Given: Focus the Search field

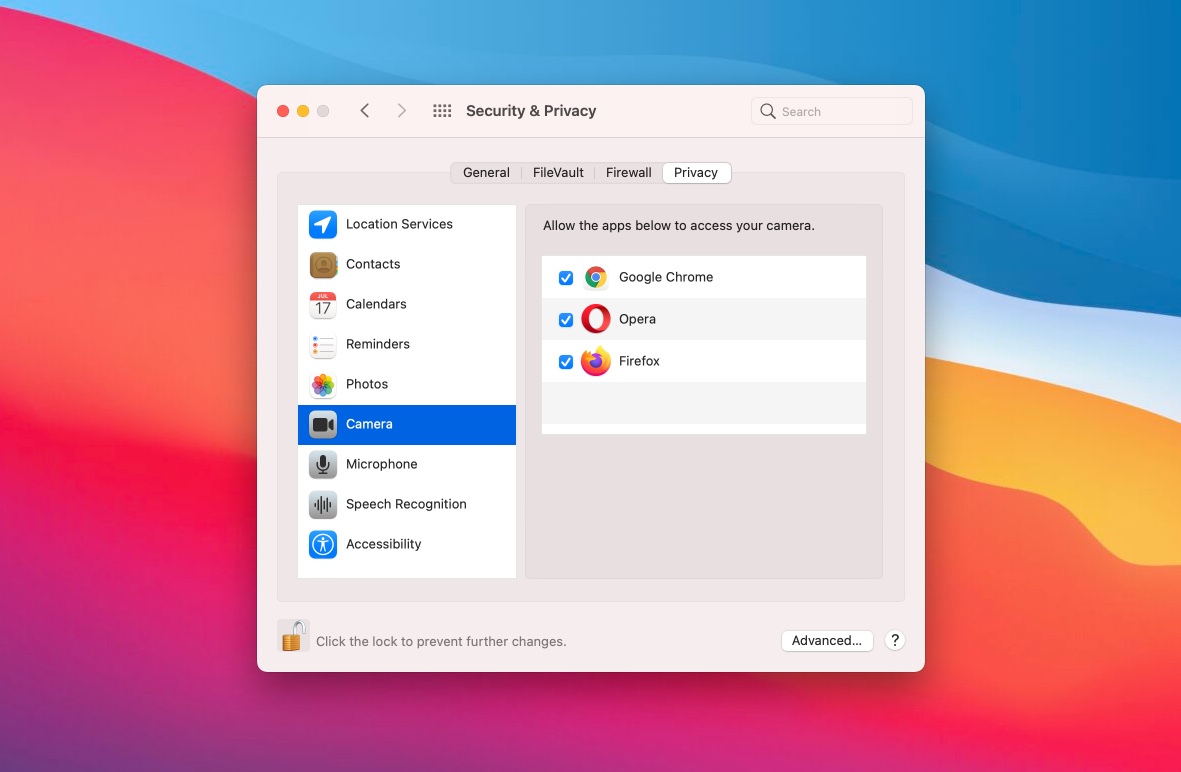Looking at the screenshot, I should click(832, 111).
